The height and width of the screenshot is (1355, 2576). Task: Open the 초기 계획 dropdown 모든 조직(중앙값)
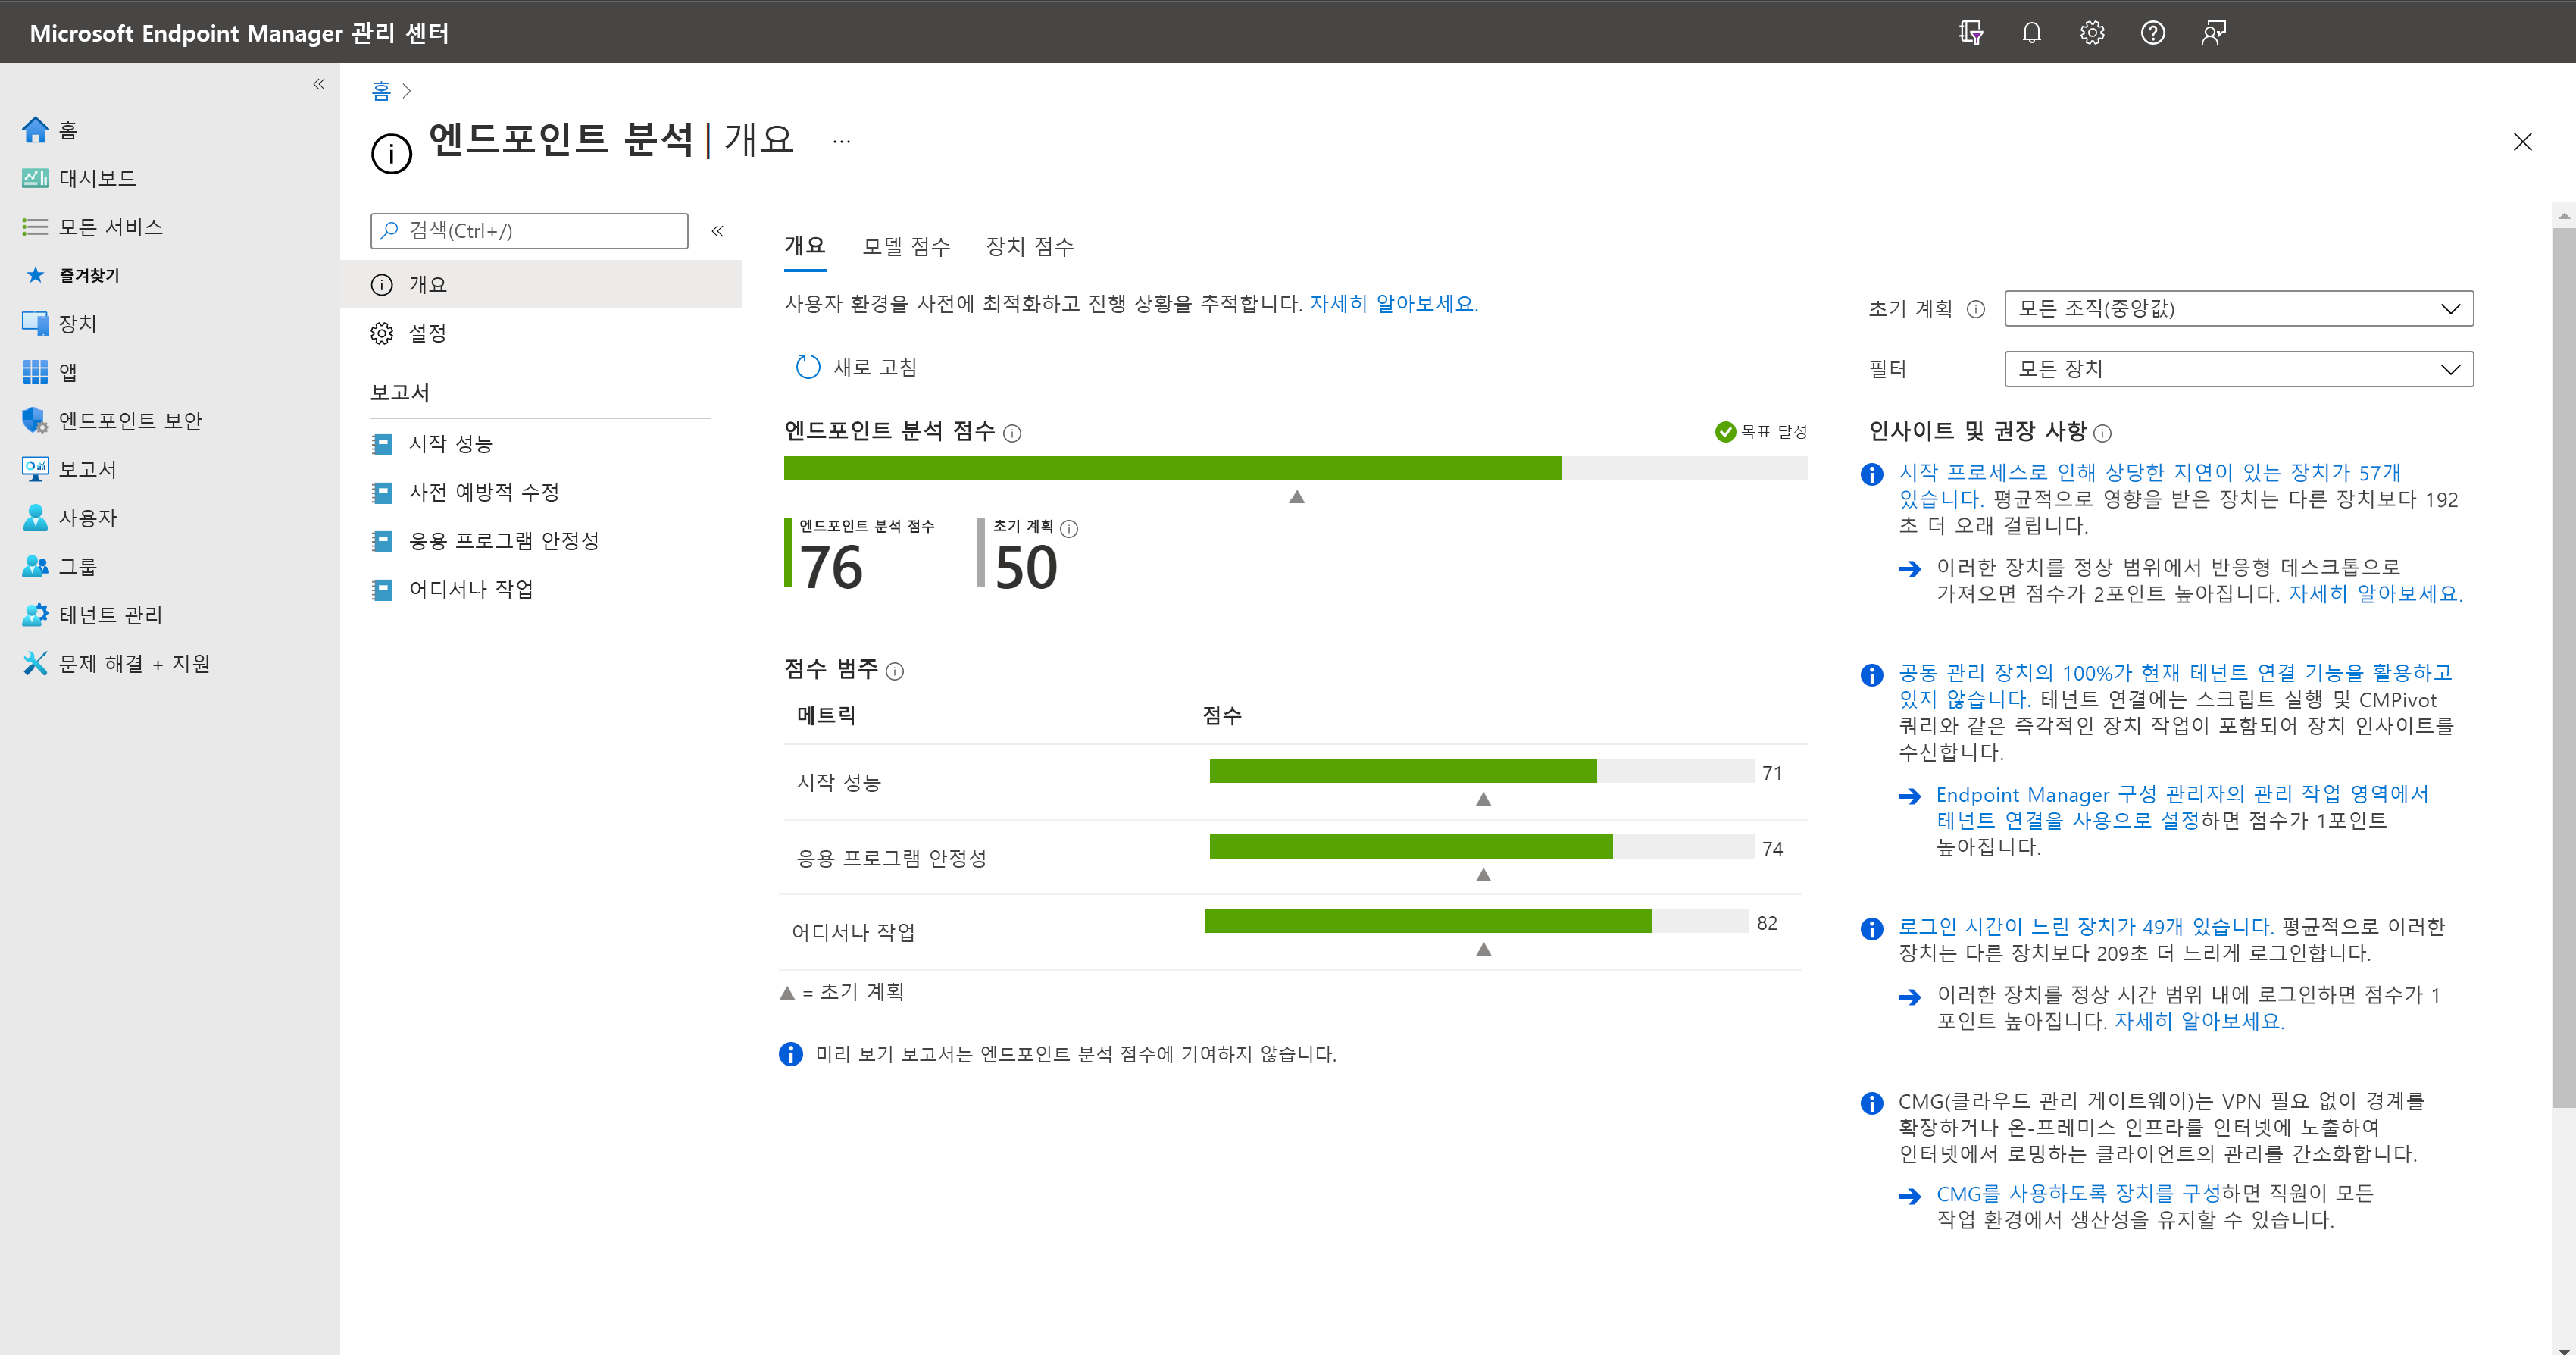tap(2239, 308)
